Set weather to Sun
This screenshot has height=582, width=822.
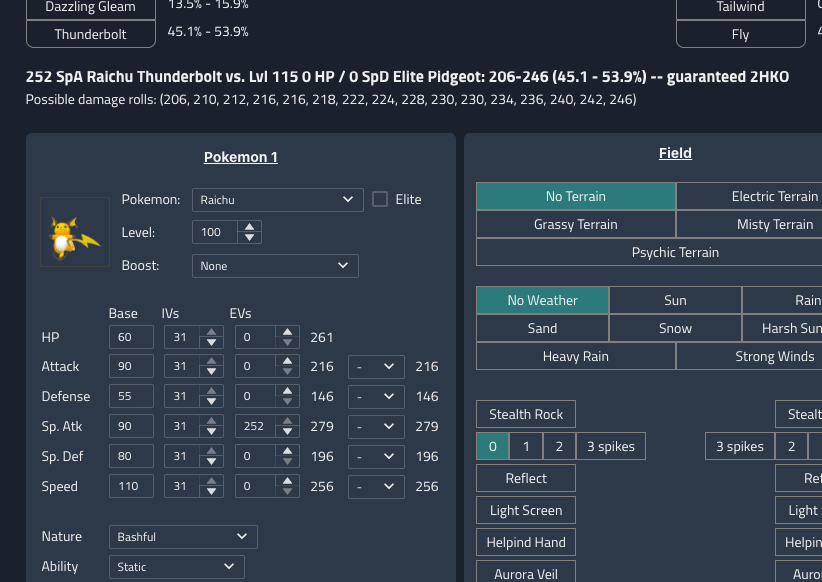[675, 300]
